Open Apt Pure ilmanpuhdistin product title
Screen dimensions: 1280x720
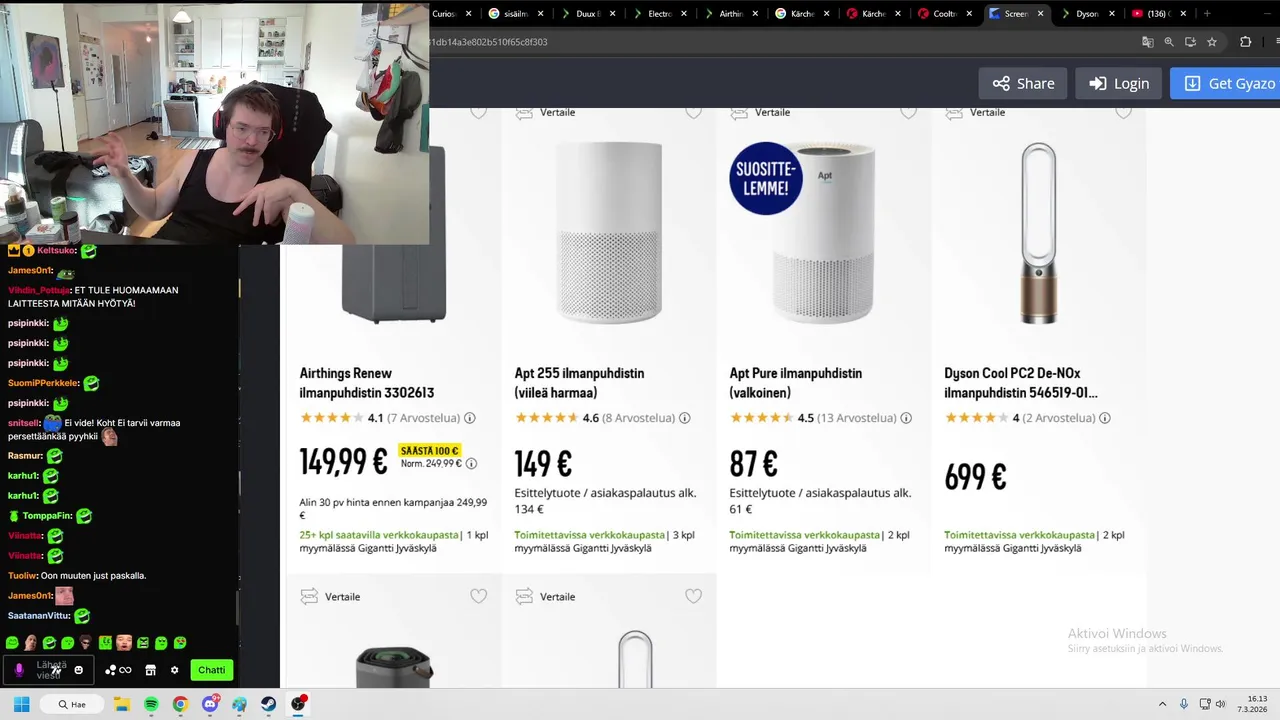pyautogui.click(x=795, y=383)
